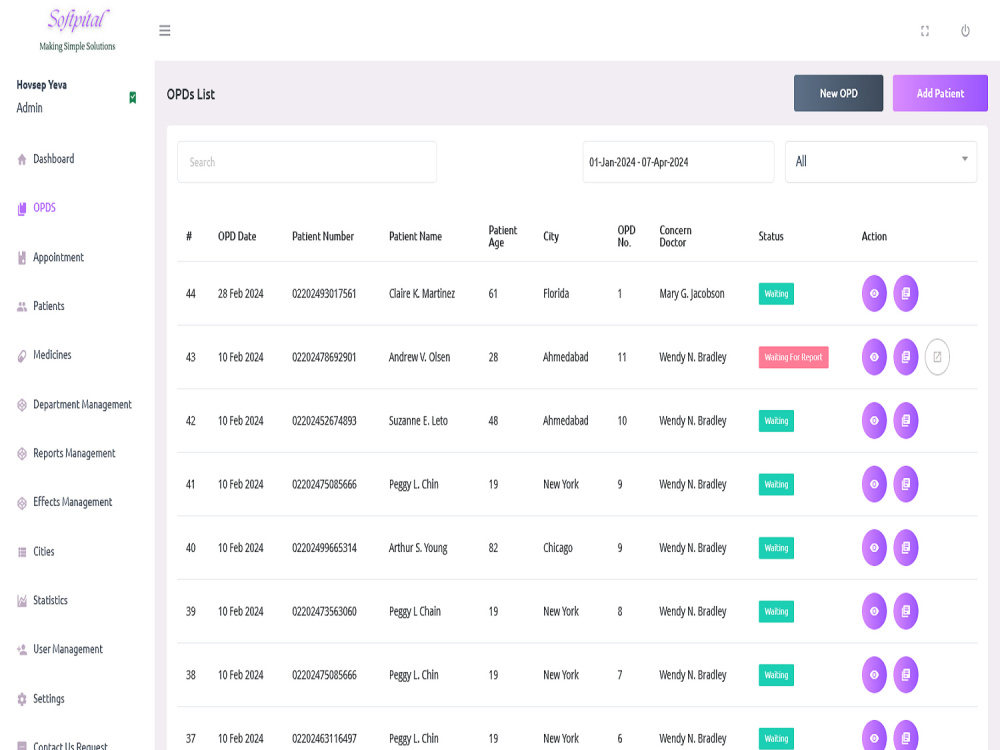Open document icon for Claire K. Martinez row
The height and width of the screenshot is (750, 1000).
click(906, 293)
